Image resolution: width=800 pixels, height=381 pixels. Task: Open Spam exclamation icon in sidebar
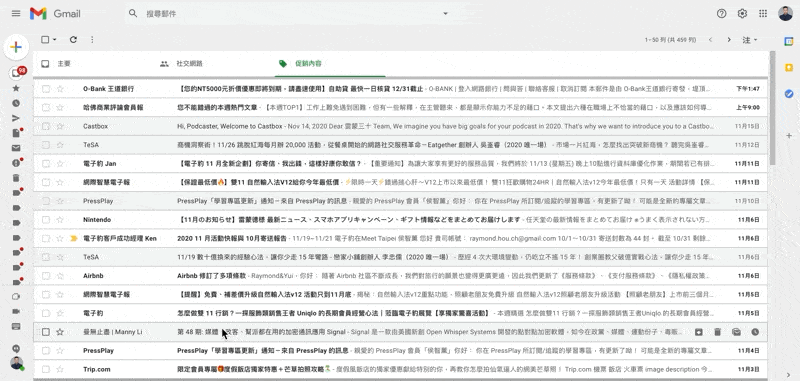[16, 163]
